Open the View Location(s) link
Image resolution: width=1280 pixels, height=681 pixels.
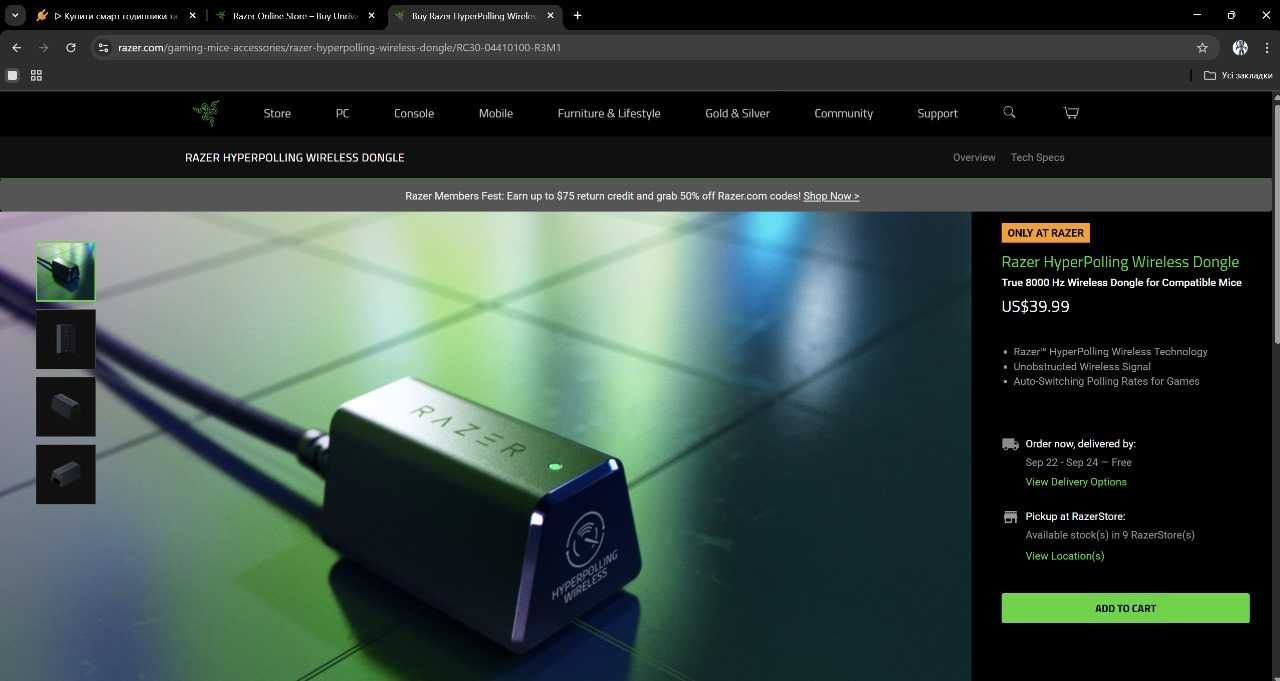[x=1065, y=556]
